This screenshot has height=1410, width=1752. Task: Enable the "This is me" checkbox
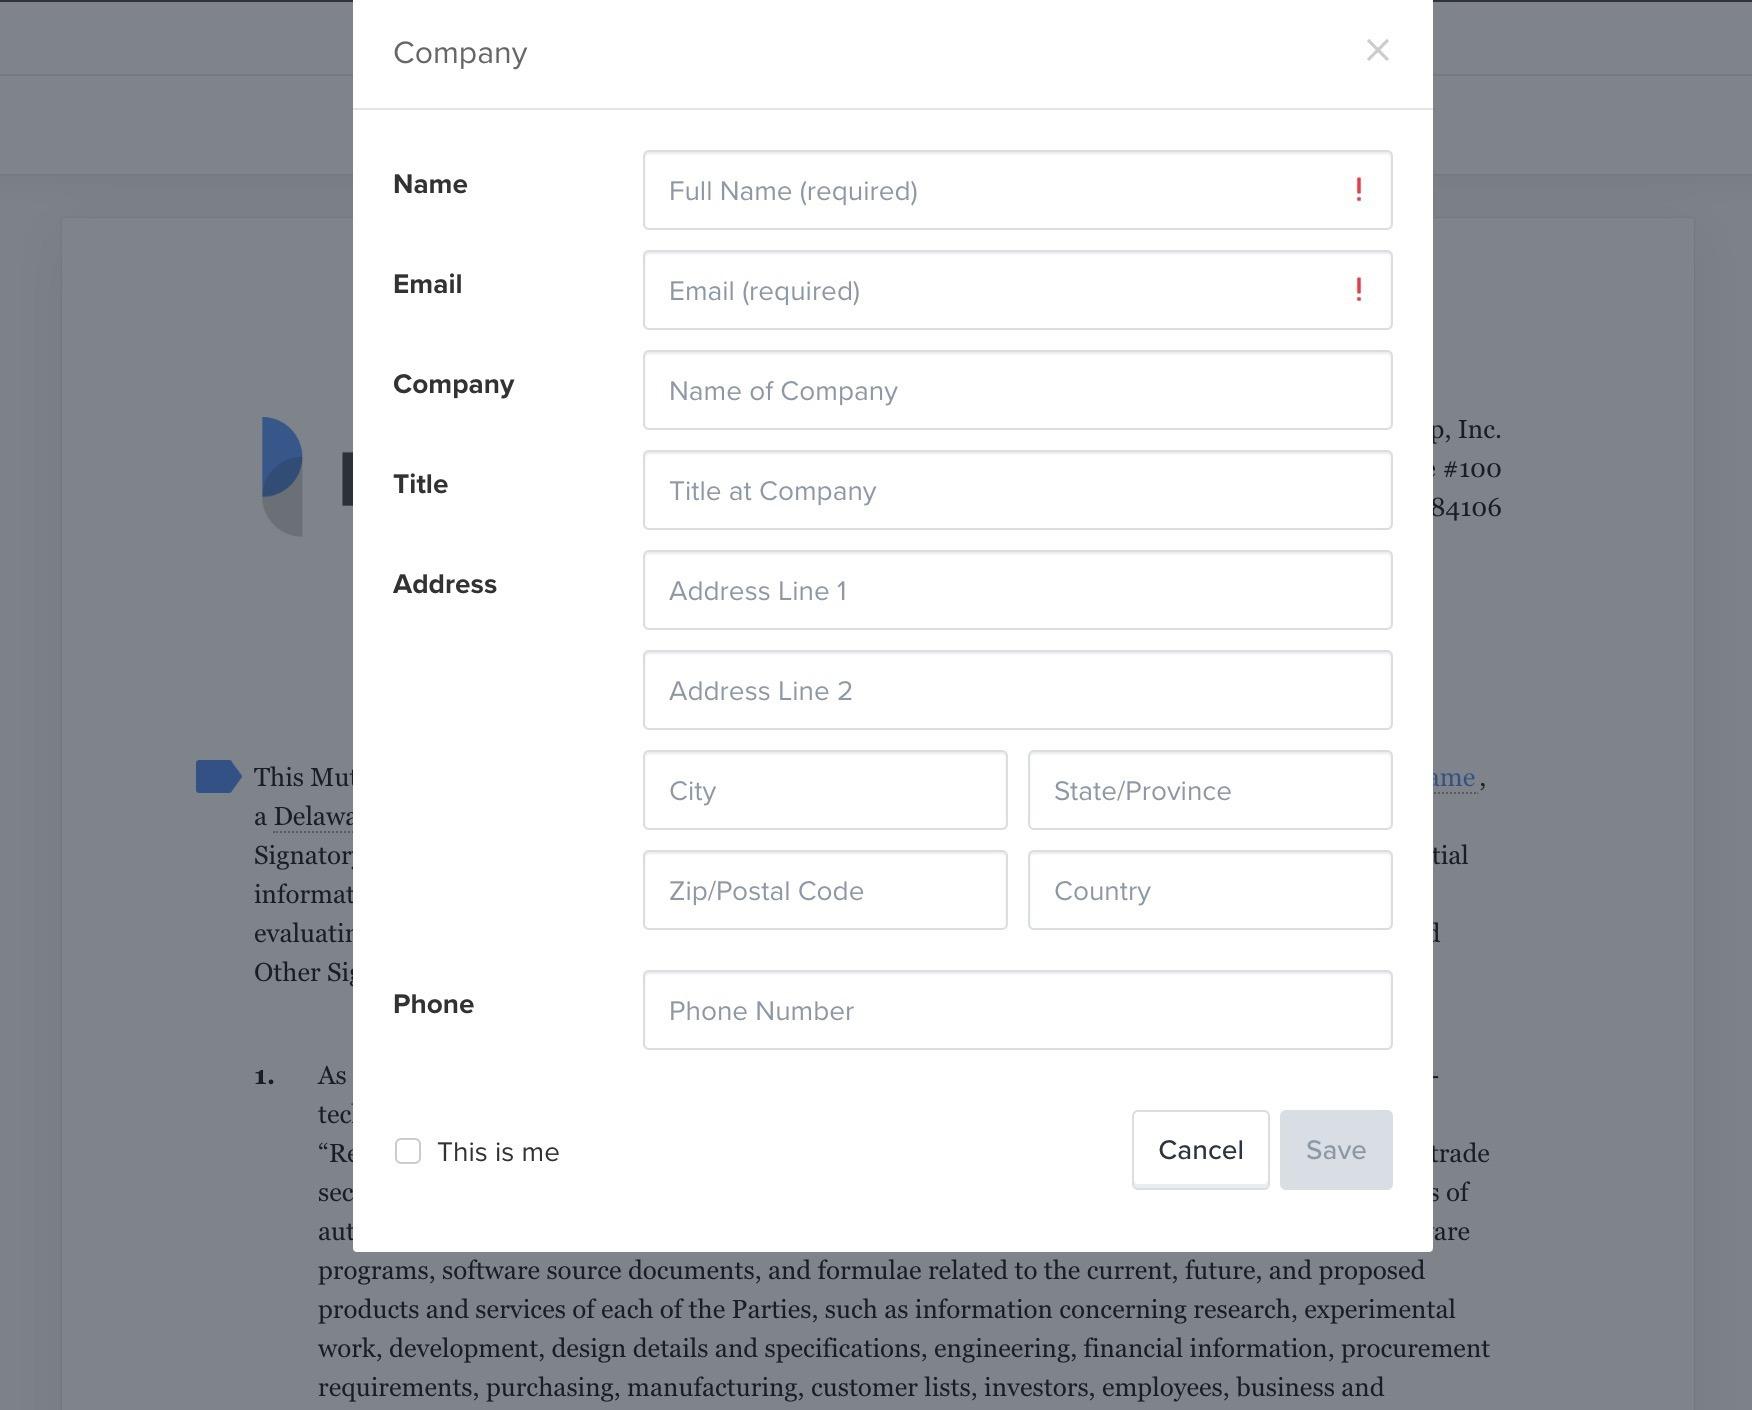pos(408,1151)
